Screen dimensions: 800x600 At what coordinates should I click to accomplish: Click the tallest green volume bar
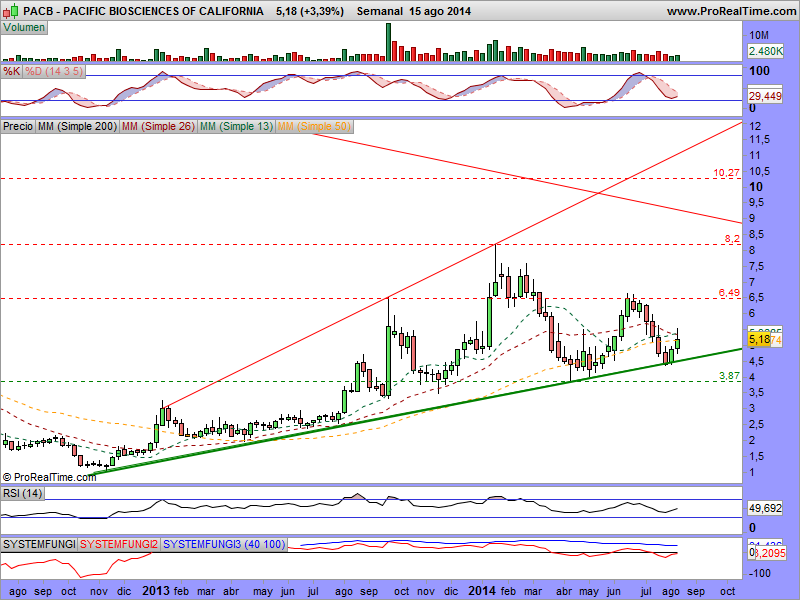pyautogui.click(x=388, y=42)
